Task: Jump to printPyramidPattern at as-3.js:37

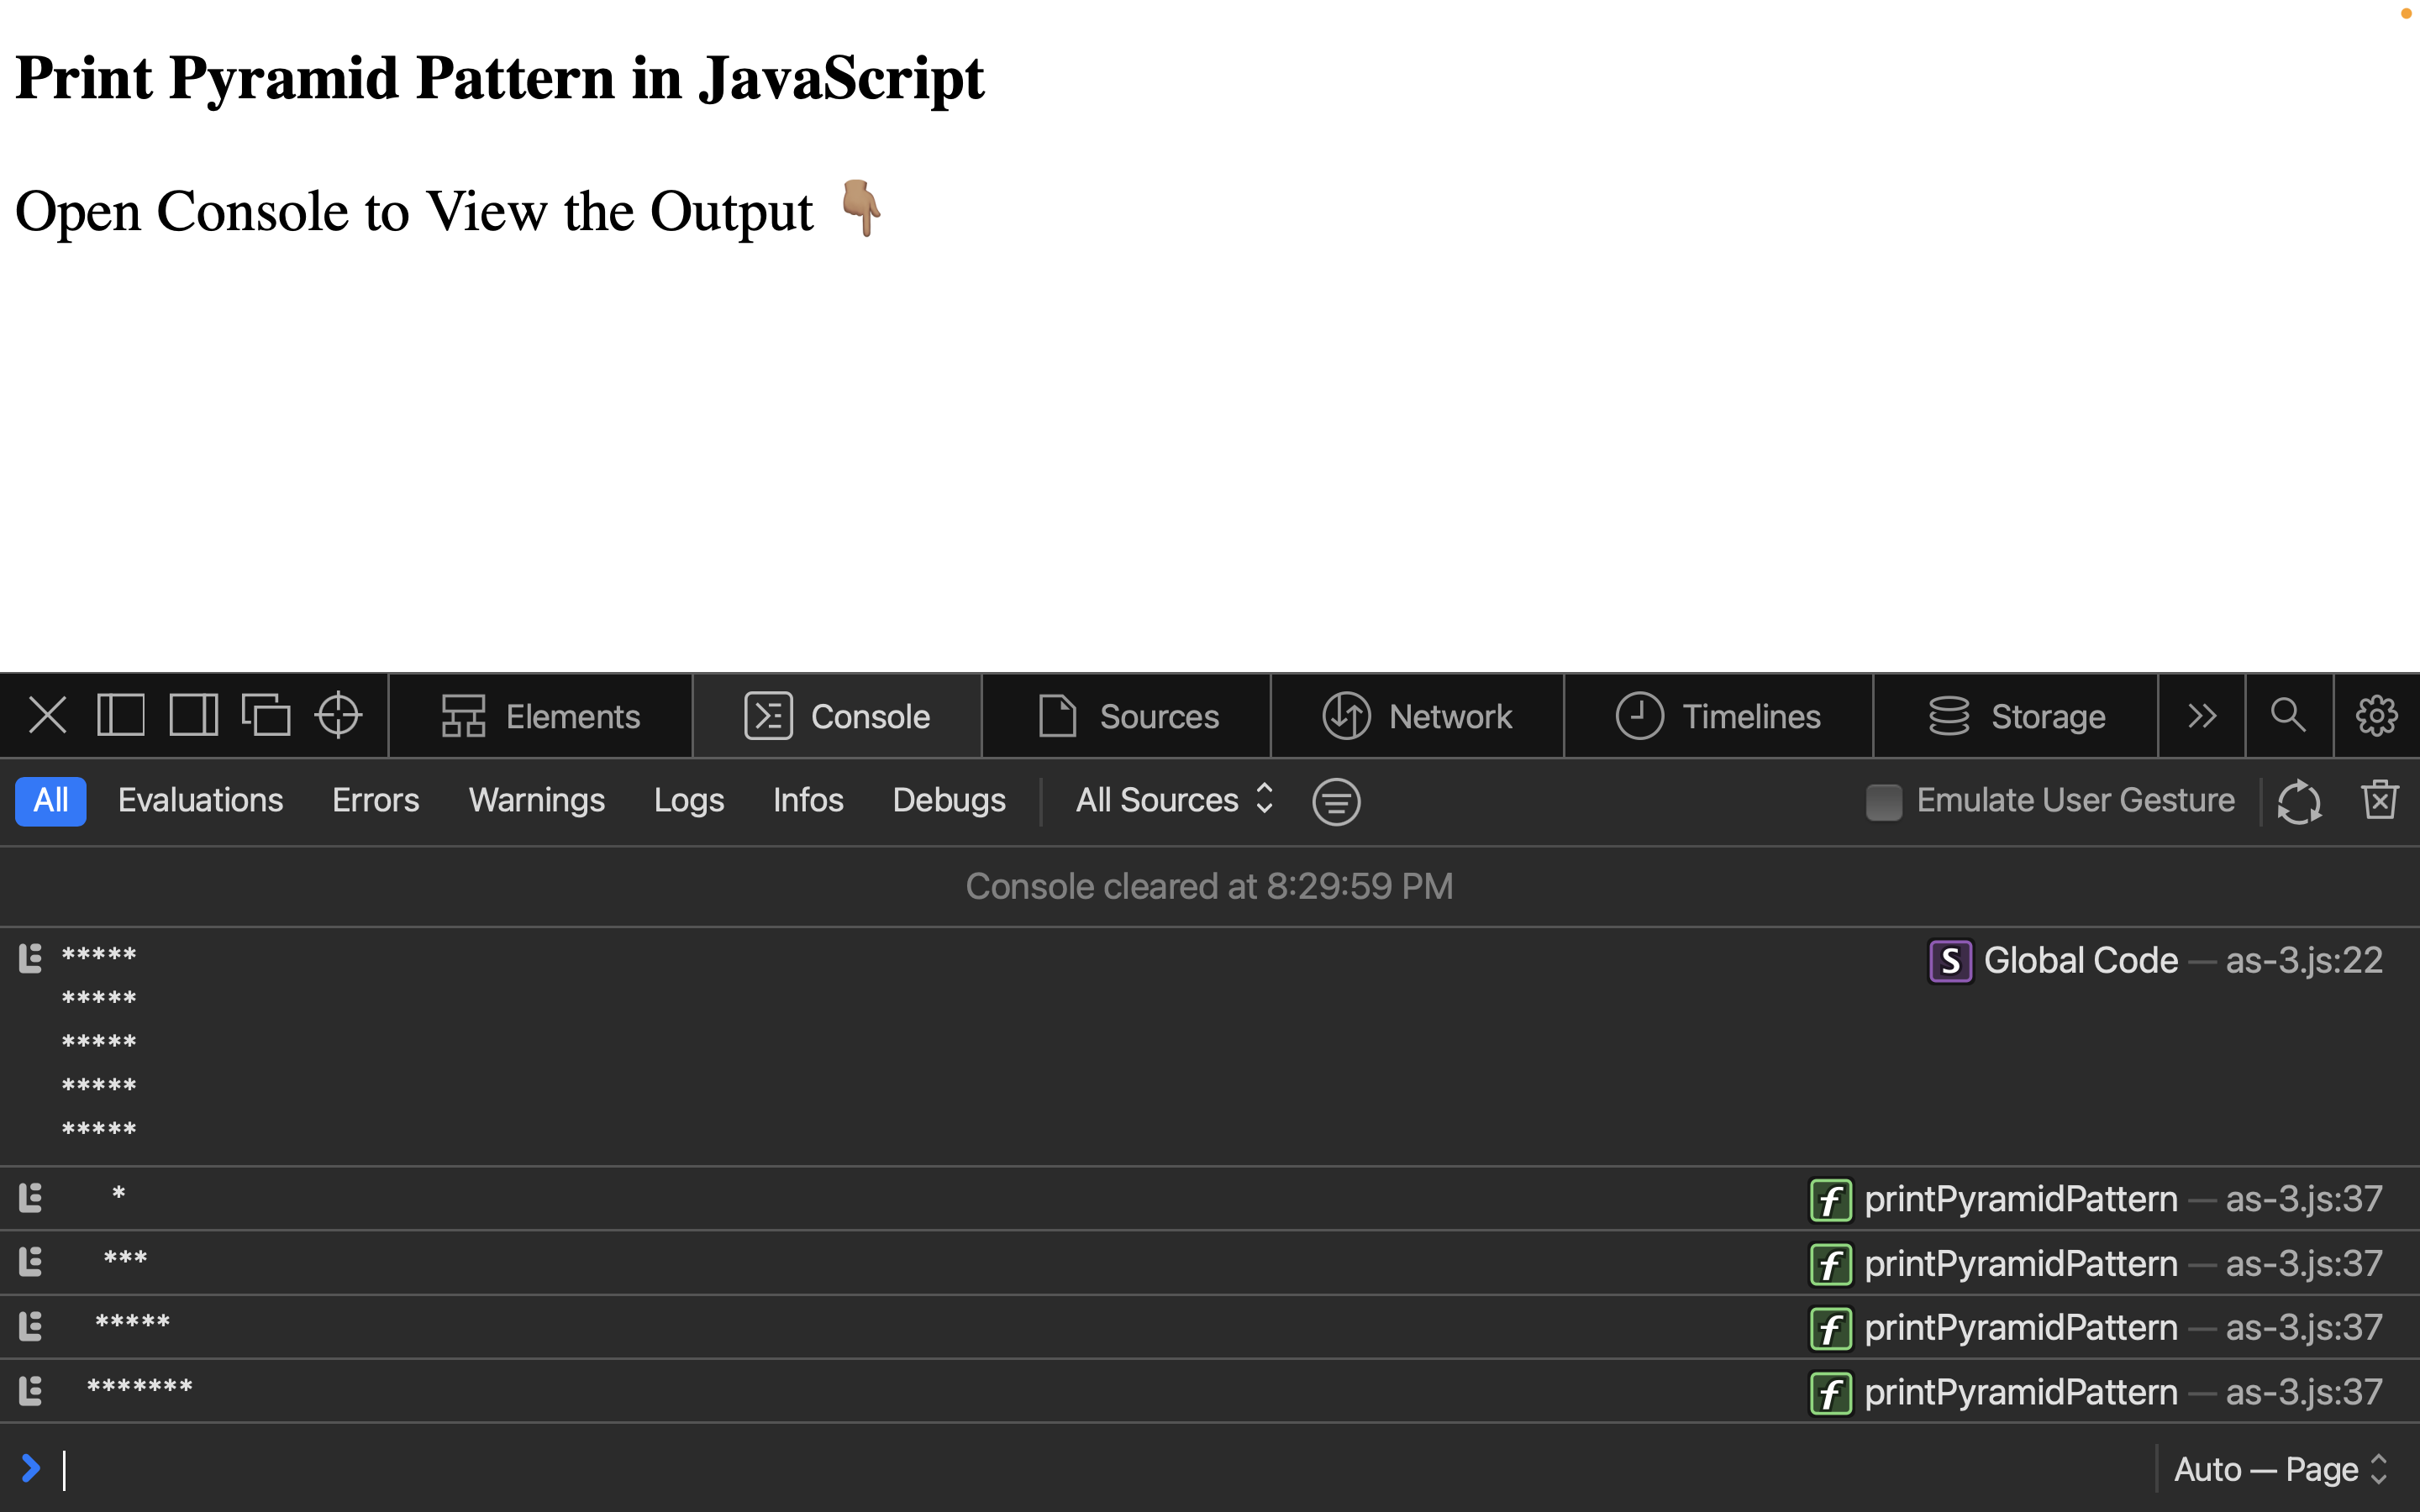Action: click(2305, 1197)
